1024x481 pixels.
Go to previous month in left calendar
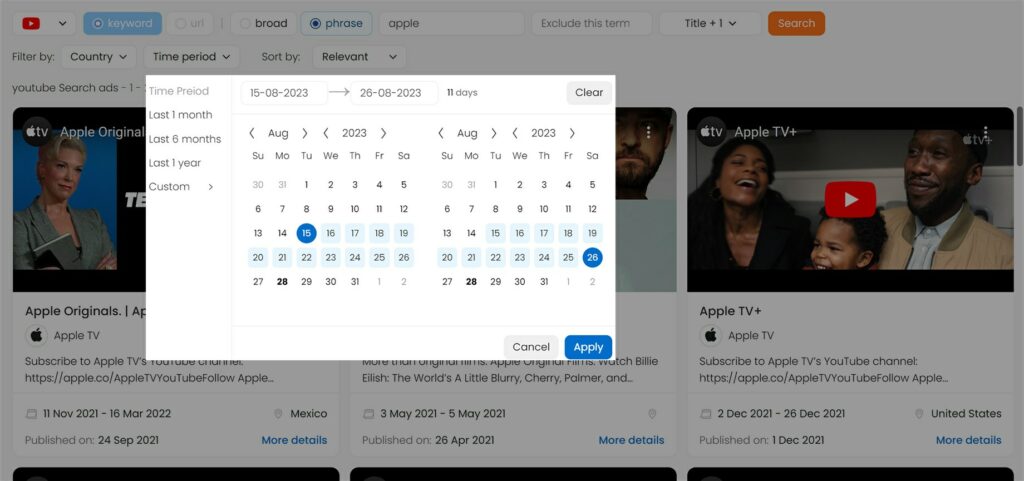point(252,133)
